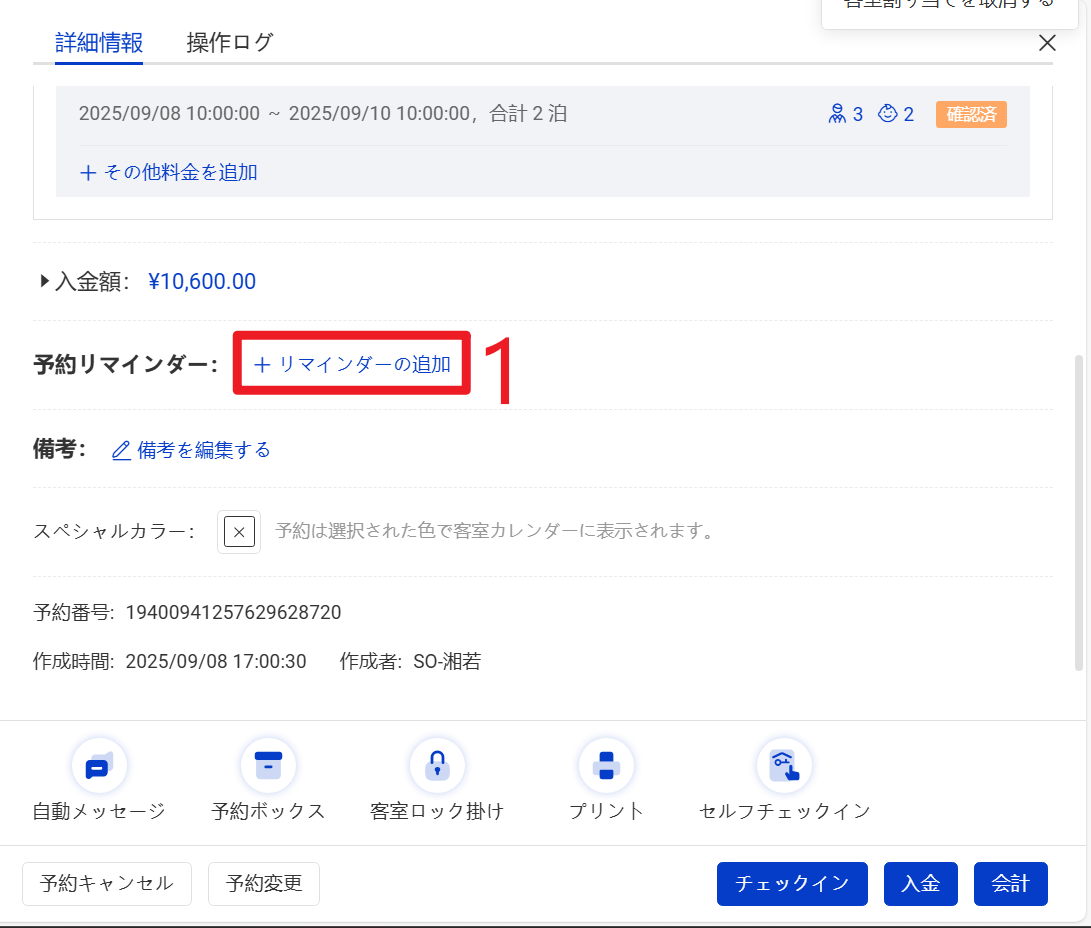Click the blue チェックイン button
The width and height of the screenshot is (1091, 928).
coord(792,884)
